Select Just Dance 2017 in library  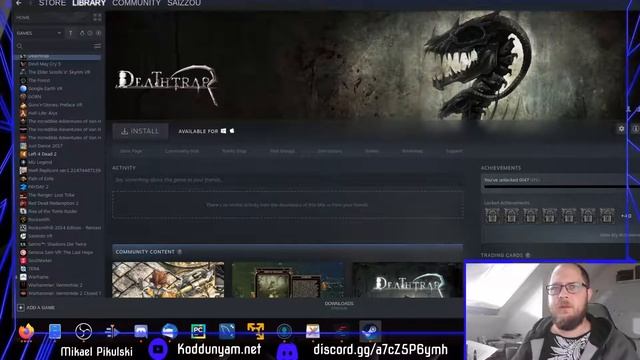[x=45, y=146]
